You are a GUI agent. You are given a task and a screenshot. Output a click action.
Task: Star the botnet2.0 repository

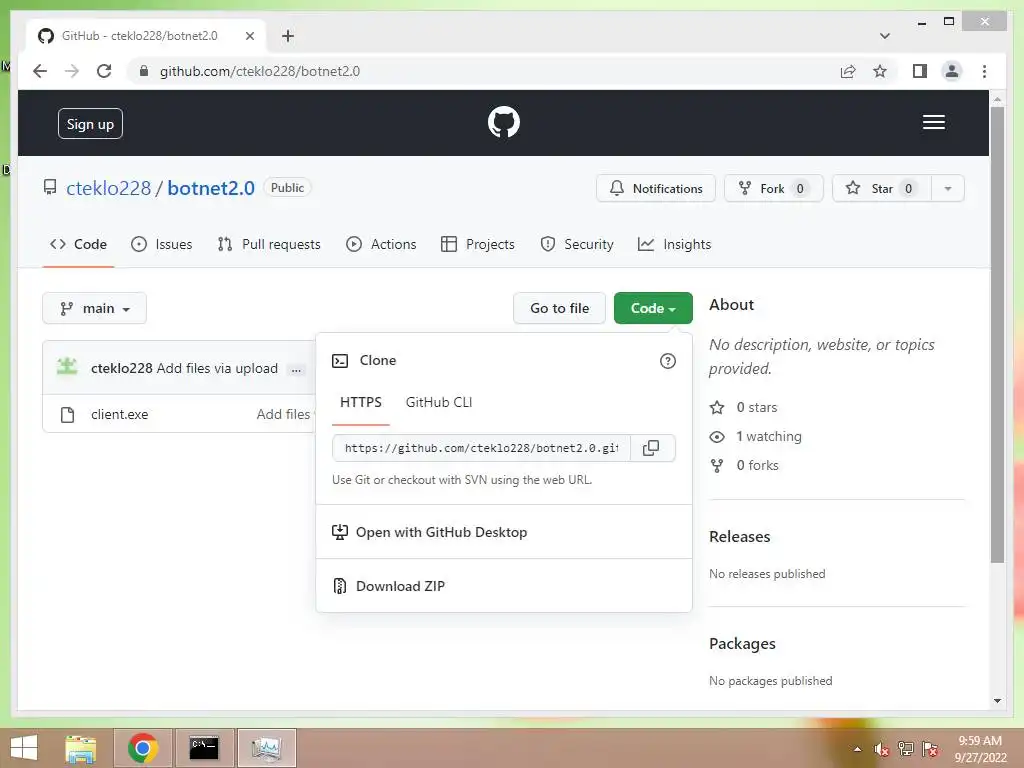pyautogui.click(x=881, y=189)
